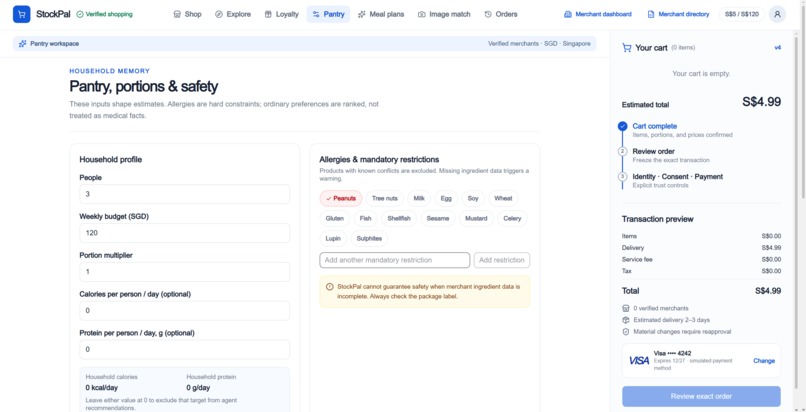806x412 pixels.
Task: Click the 'Household protein' summary value
Action: (x=198, y=388)
